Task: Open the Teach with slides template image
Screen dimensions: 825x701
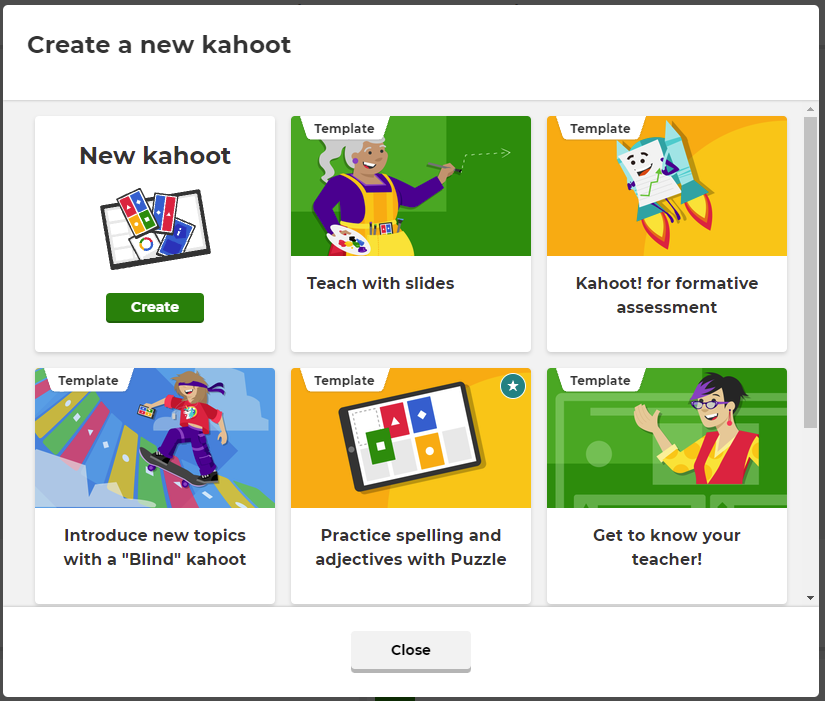Action: click(410, 186)
